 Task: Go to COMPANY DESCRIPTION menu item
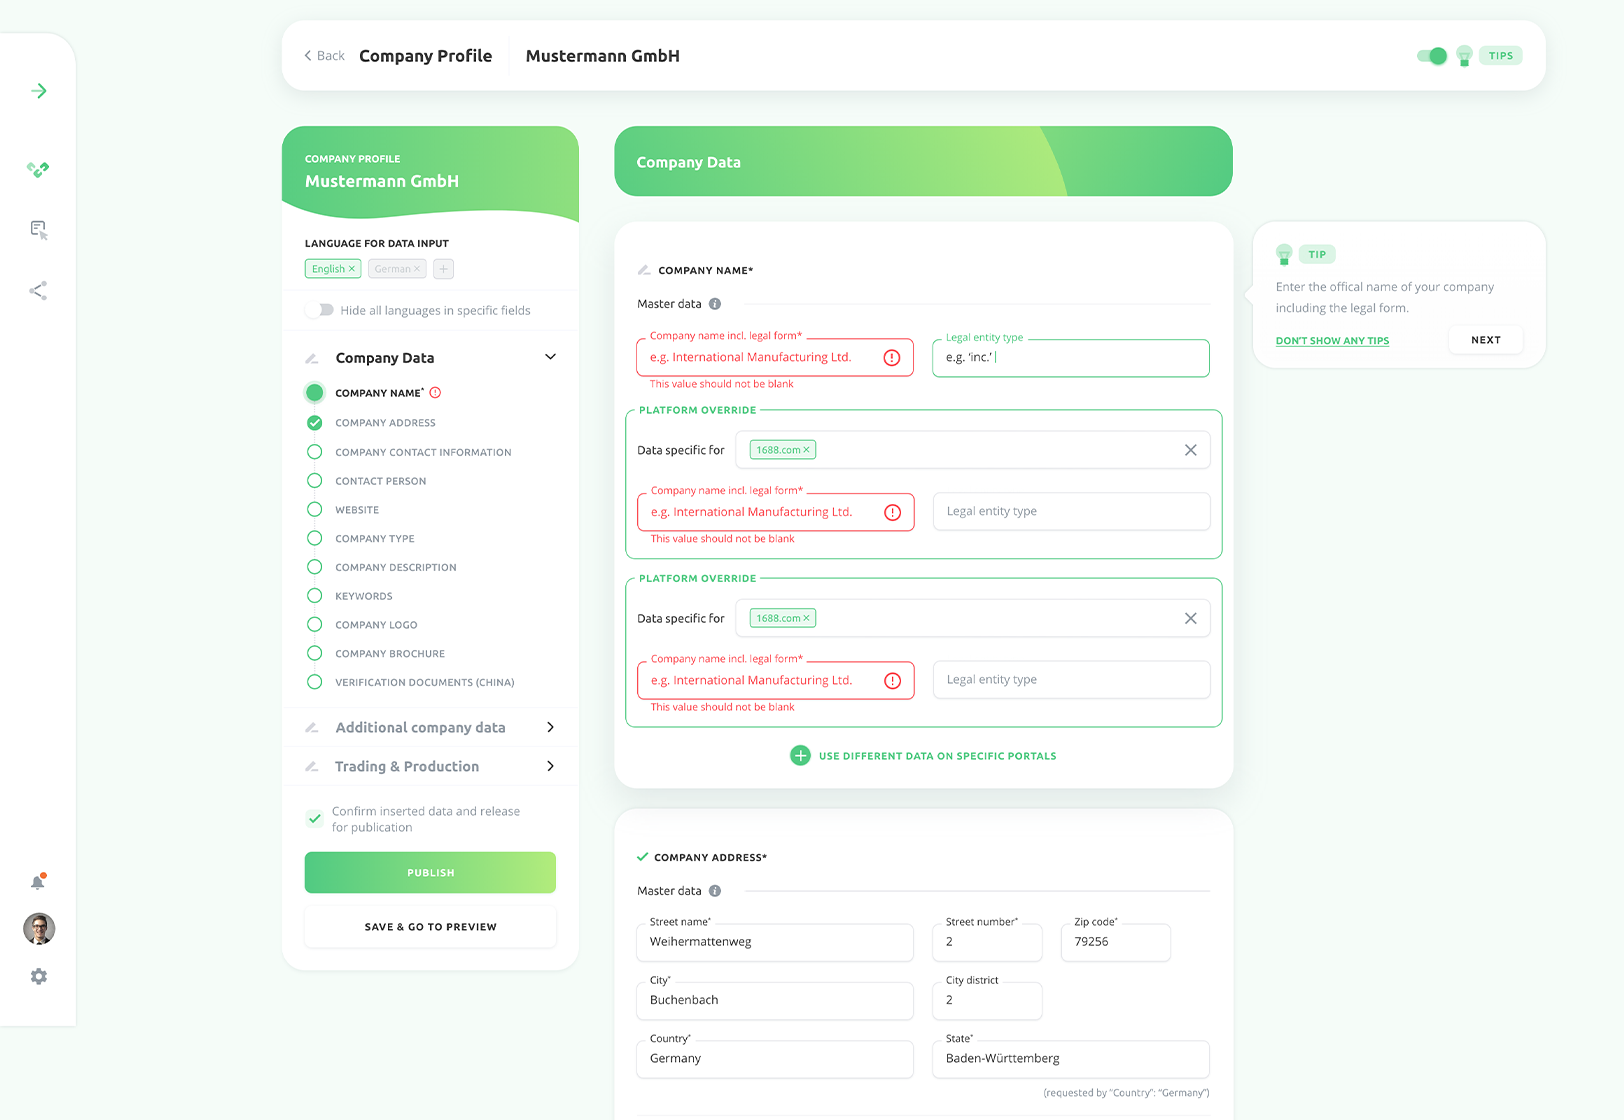[x=396, y=568]
